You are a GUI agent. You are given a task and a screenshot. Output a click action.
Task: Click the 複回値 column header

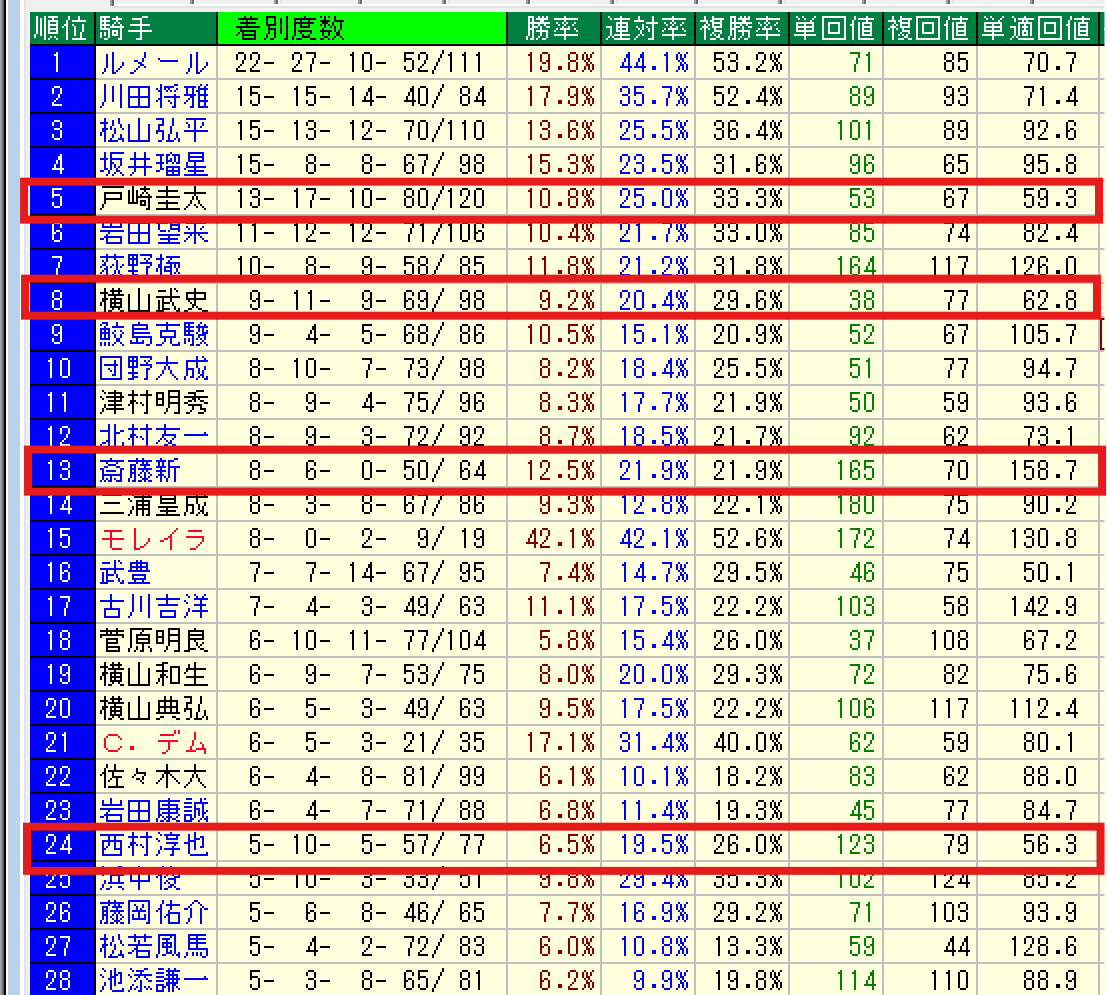(931, 28)
